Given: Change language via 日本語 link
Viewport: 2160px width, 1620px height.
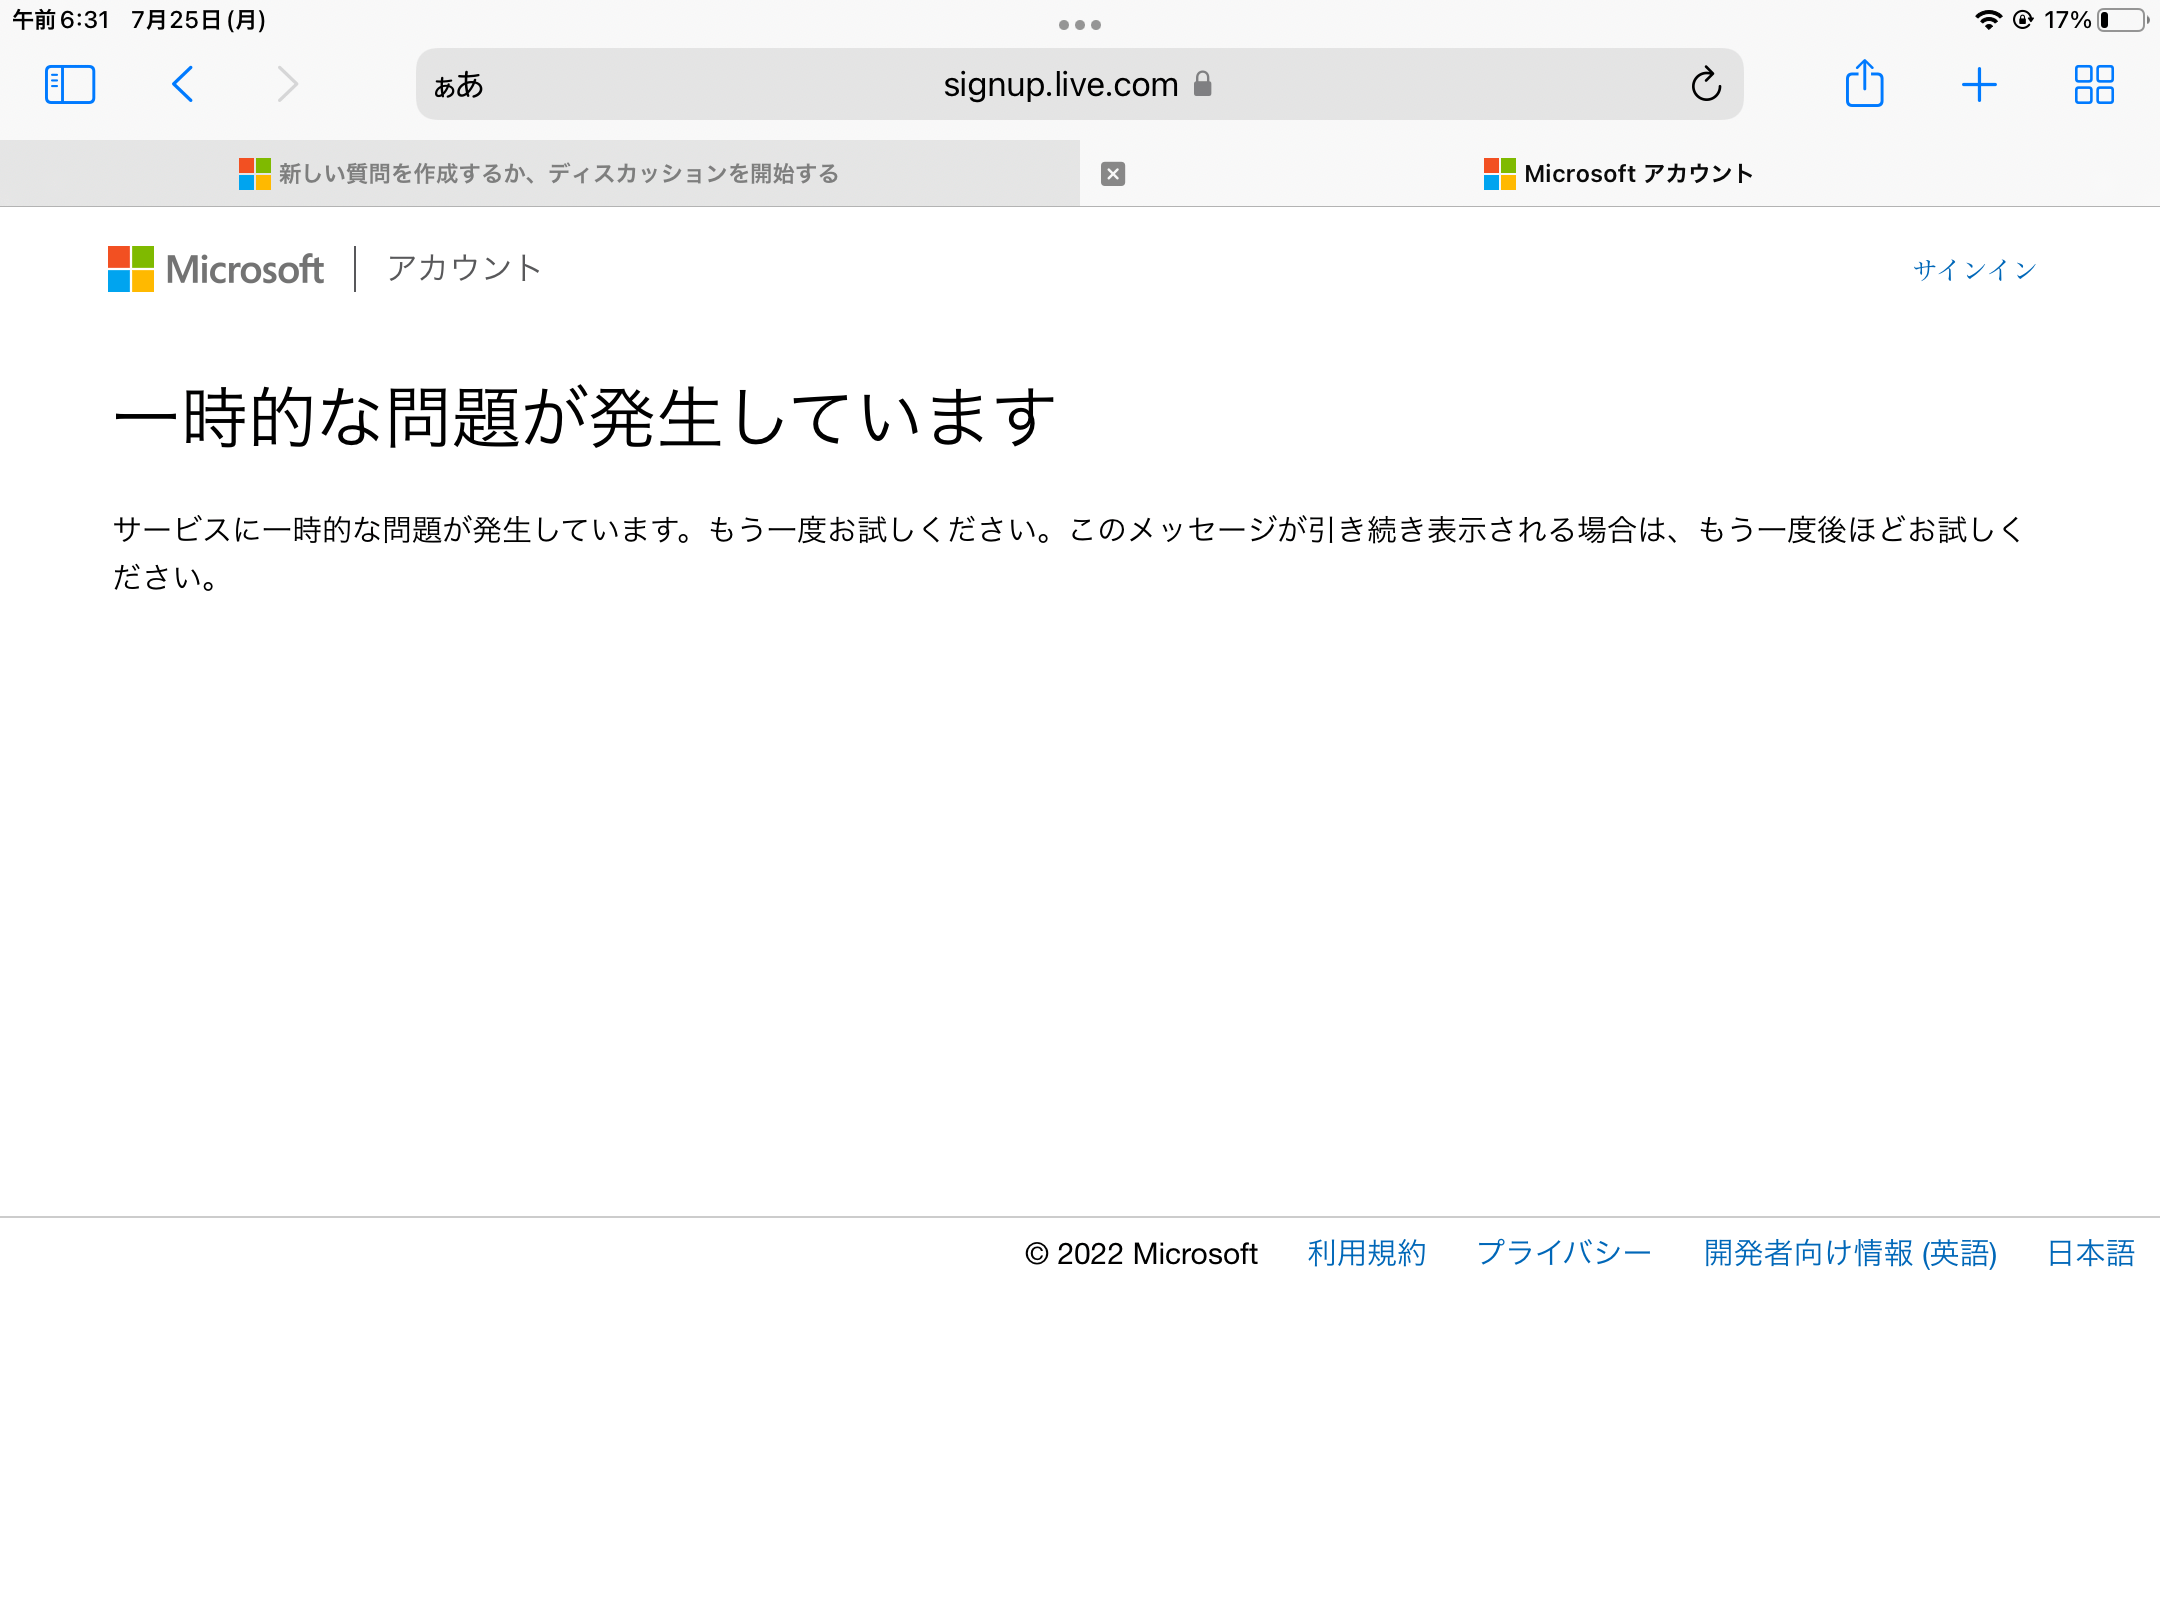Looking at the screenshot, I should 2091,1253.
